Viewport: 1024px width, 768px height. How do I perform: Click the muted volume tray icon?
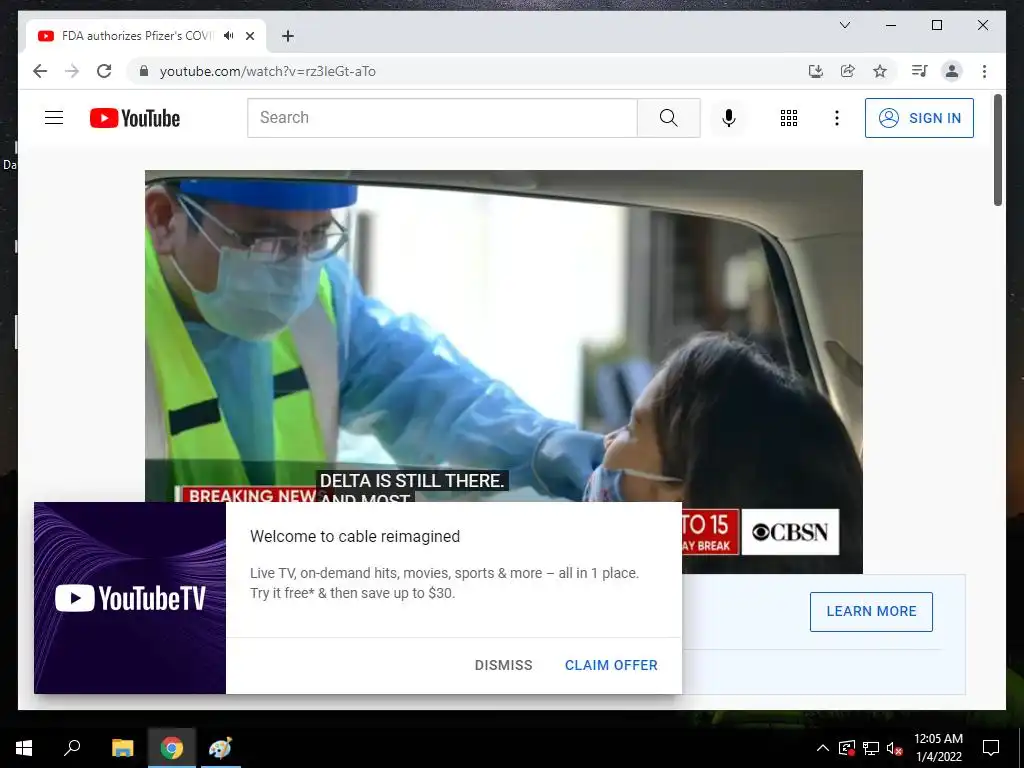point(894,748)
